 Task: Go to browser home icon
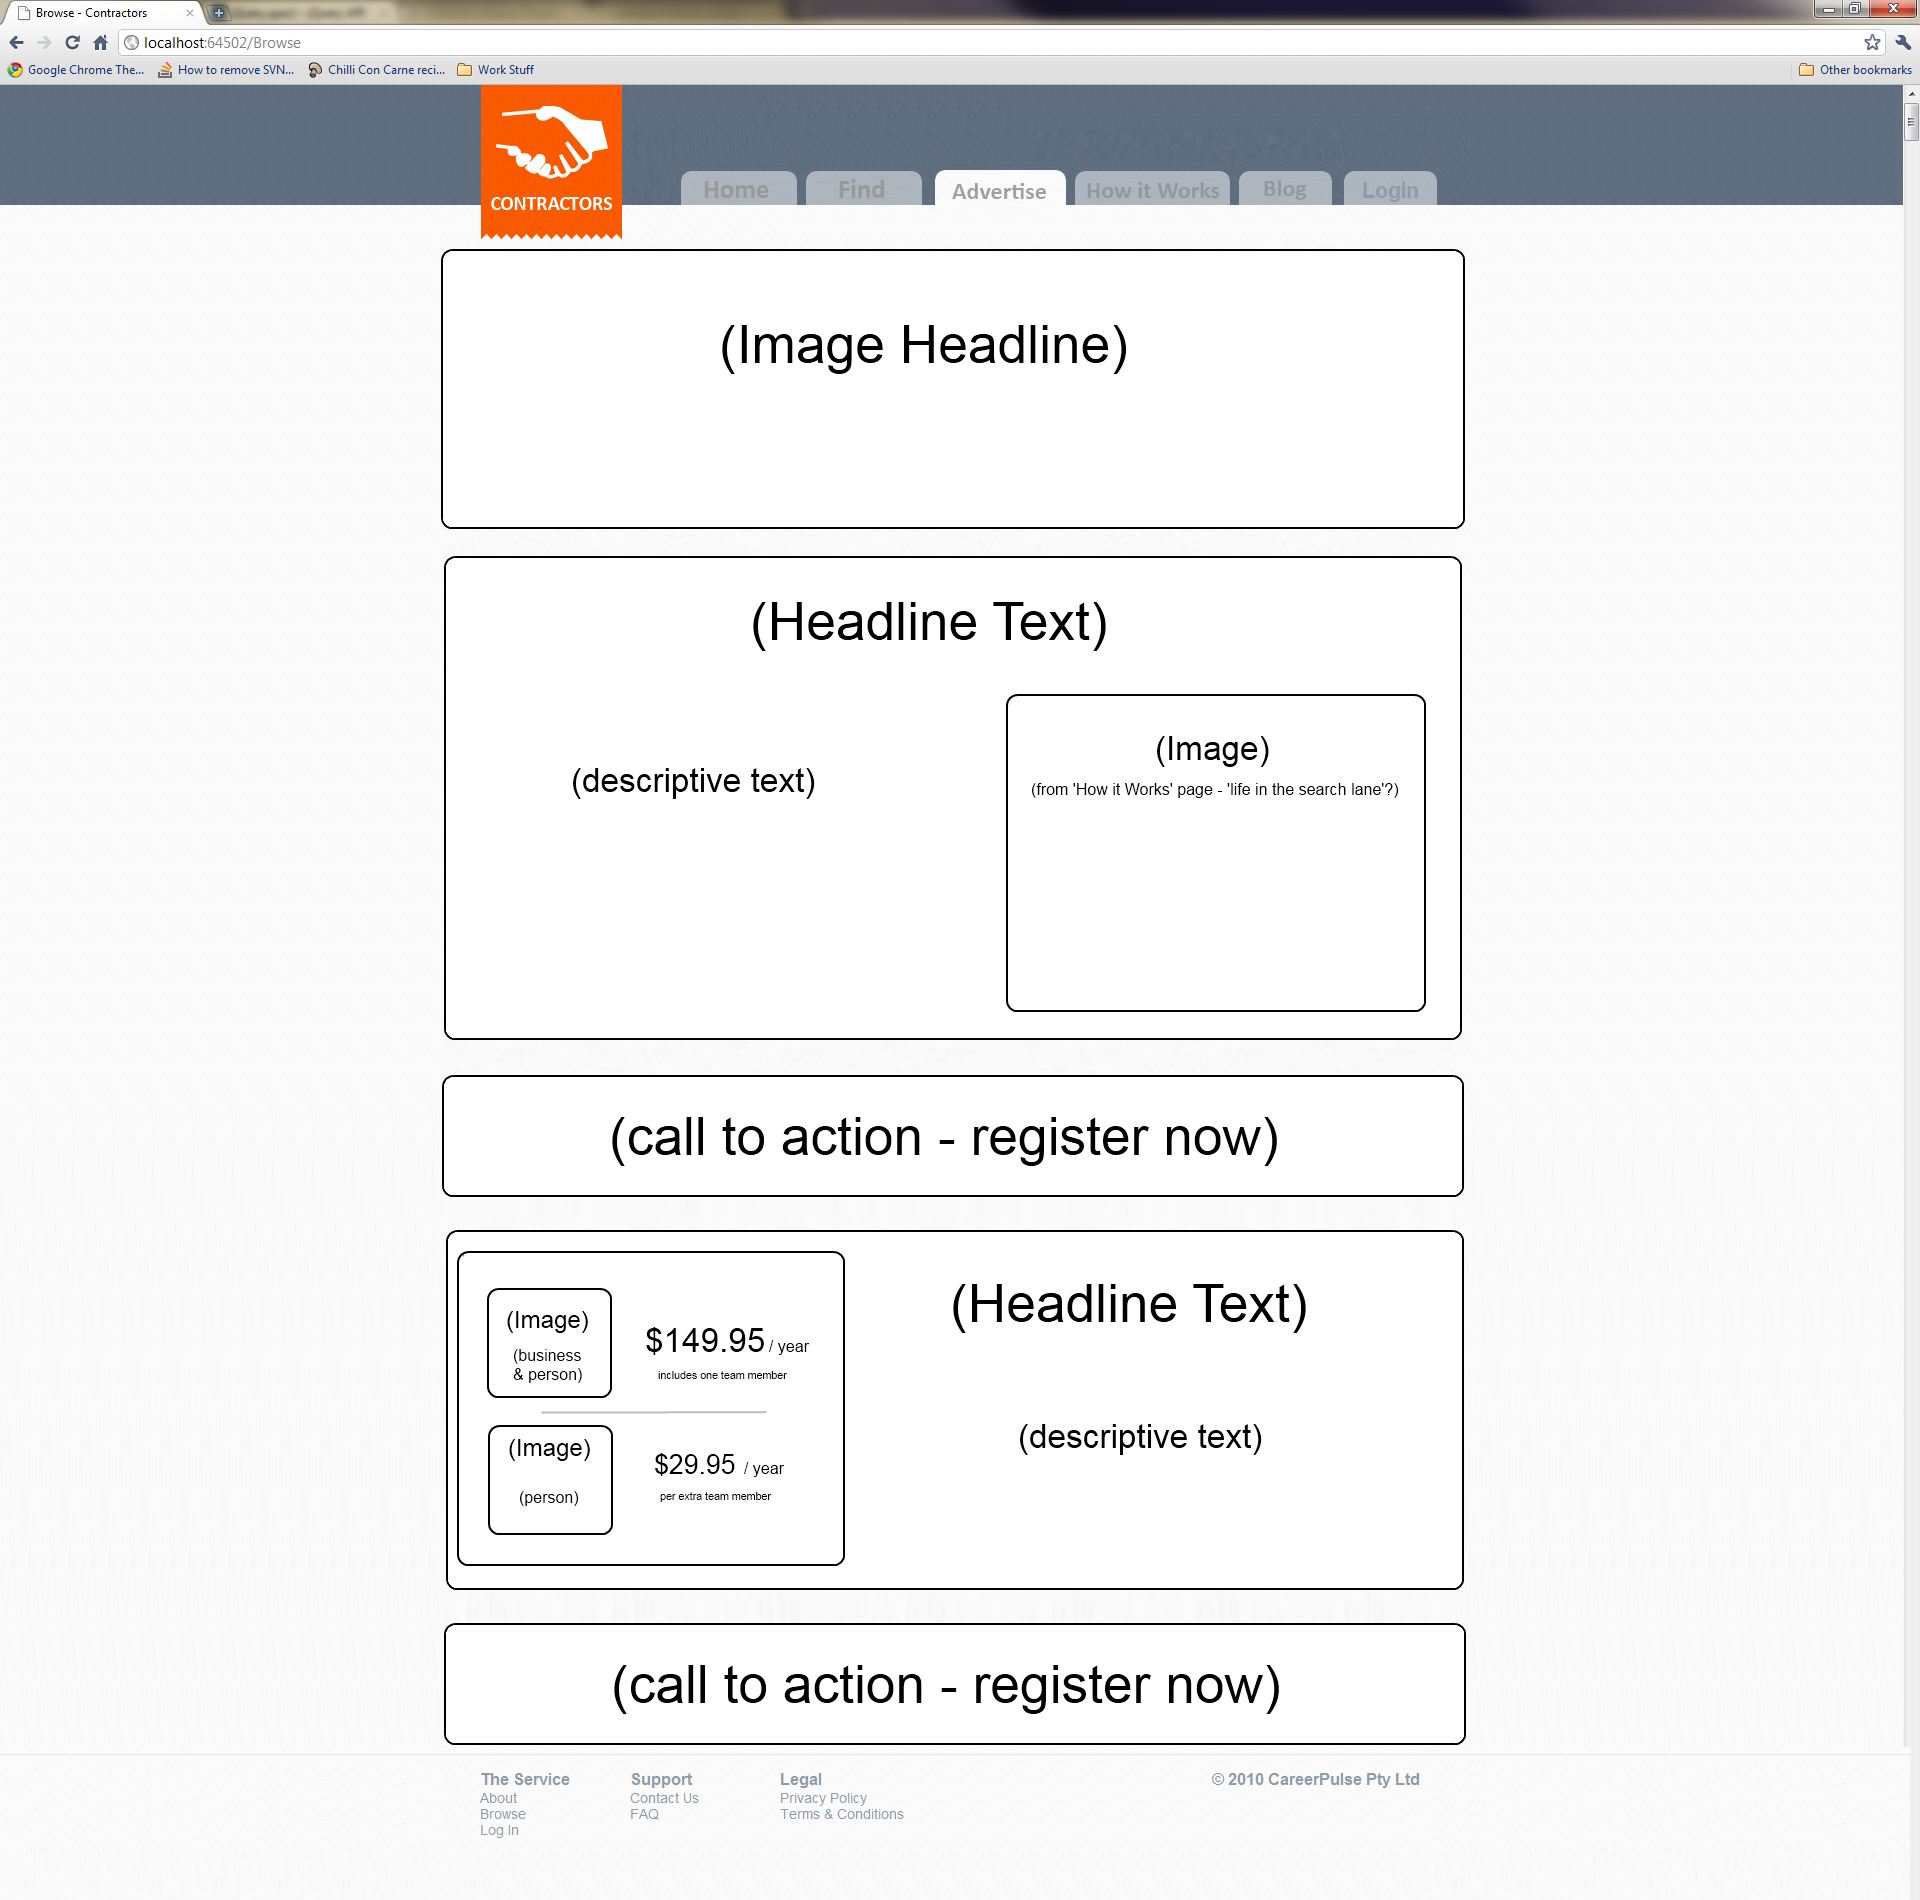(x=100, y=43)
